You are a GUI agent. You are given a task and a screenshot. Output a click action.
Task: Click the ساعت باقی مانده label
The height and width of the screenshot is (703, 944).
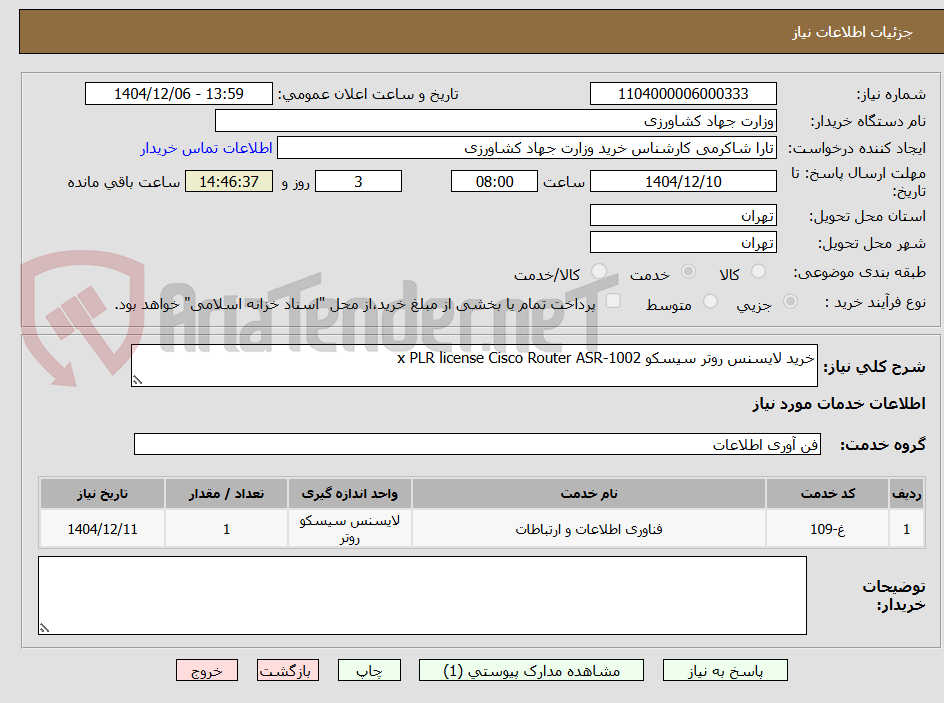[x=123, y=182]
